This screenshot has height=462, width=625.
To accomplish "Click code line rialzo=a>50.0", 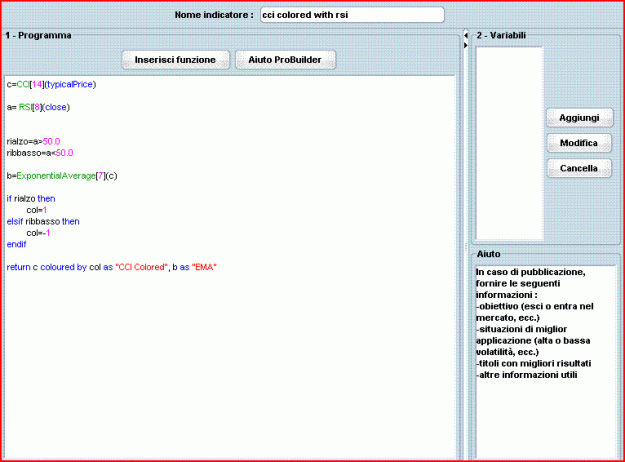I will click(x=33, y=142).
